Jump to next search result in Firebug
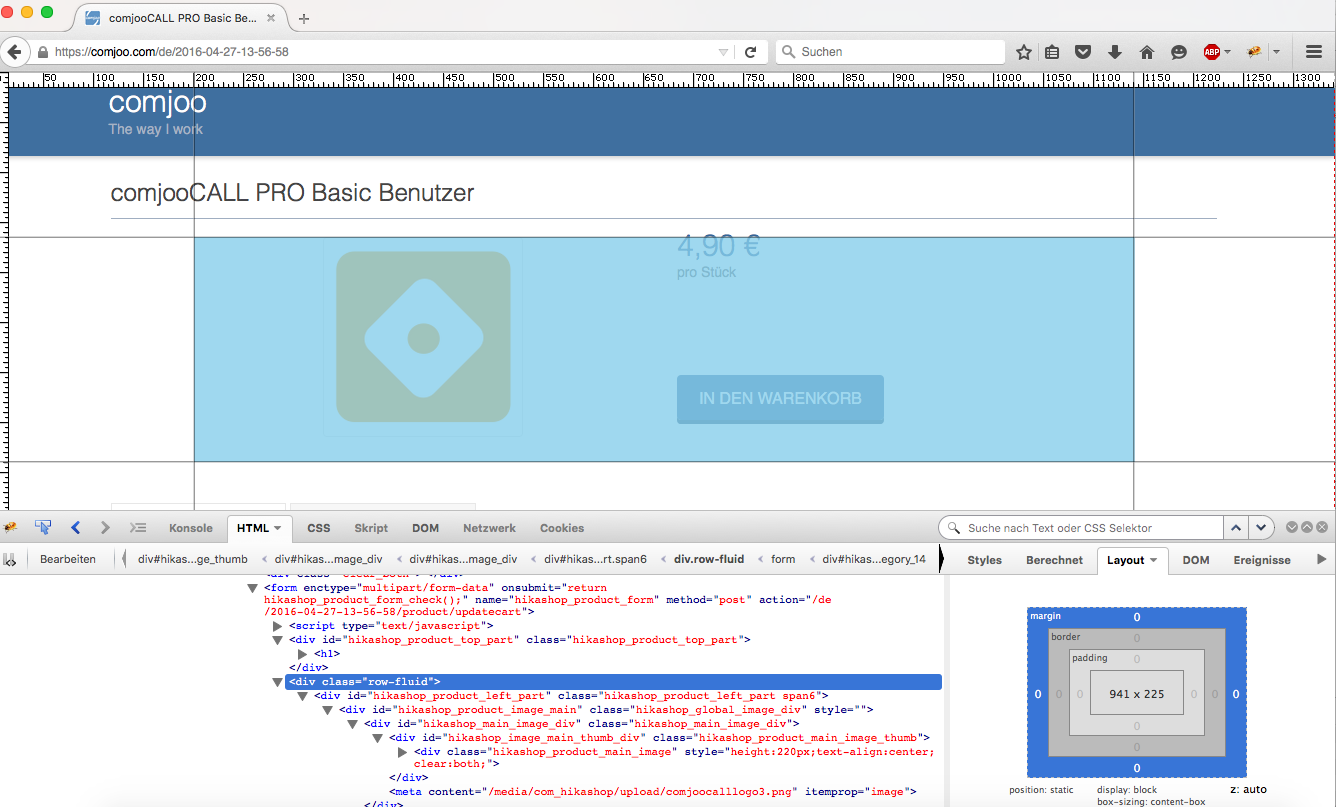The height and width of the screenshot is (807, 1336). [1261, 528]
